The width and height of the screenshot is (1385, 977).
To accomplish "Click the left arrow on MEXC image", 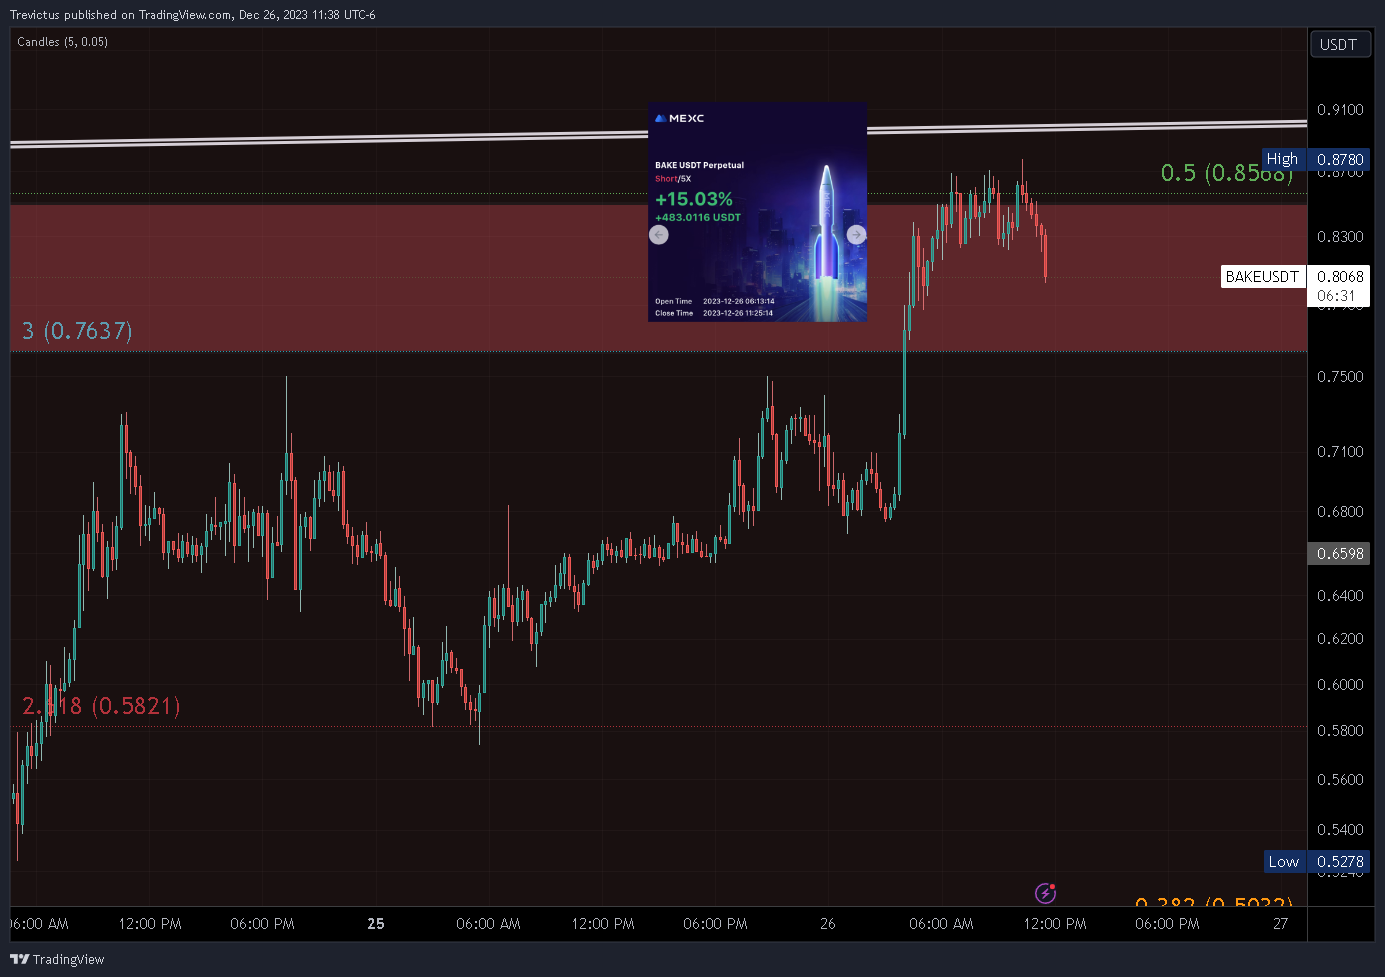I will point(658,235).
